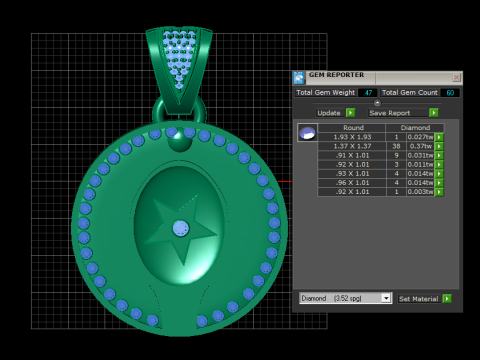The height and width of the screenshot is (360, 480).
Task: Click the green arrow next to Save Report
Action: coord(434,113)
